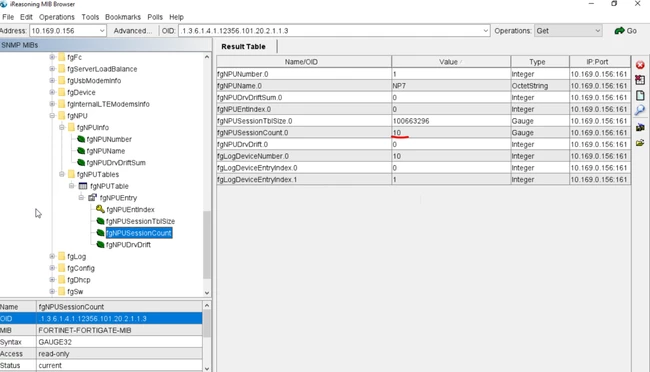Click the open folder icon in side toolbar

(640, 143)
